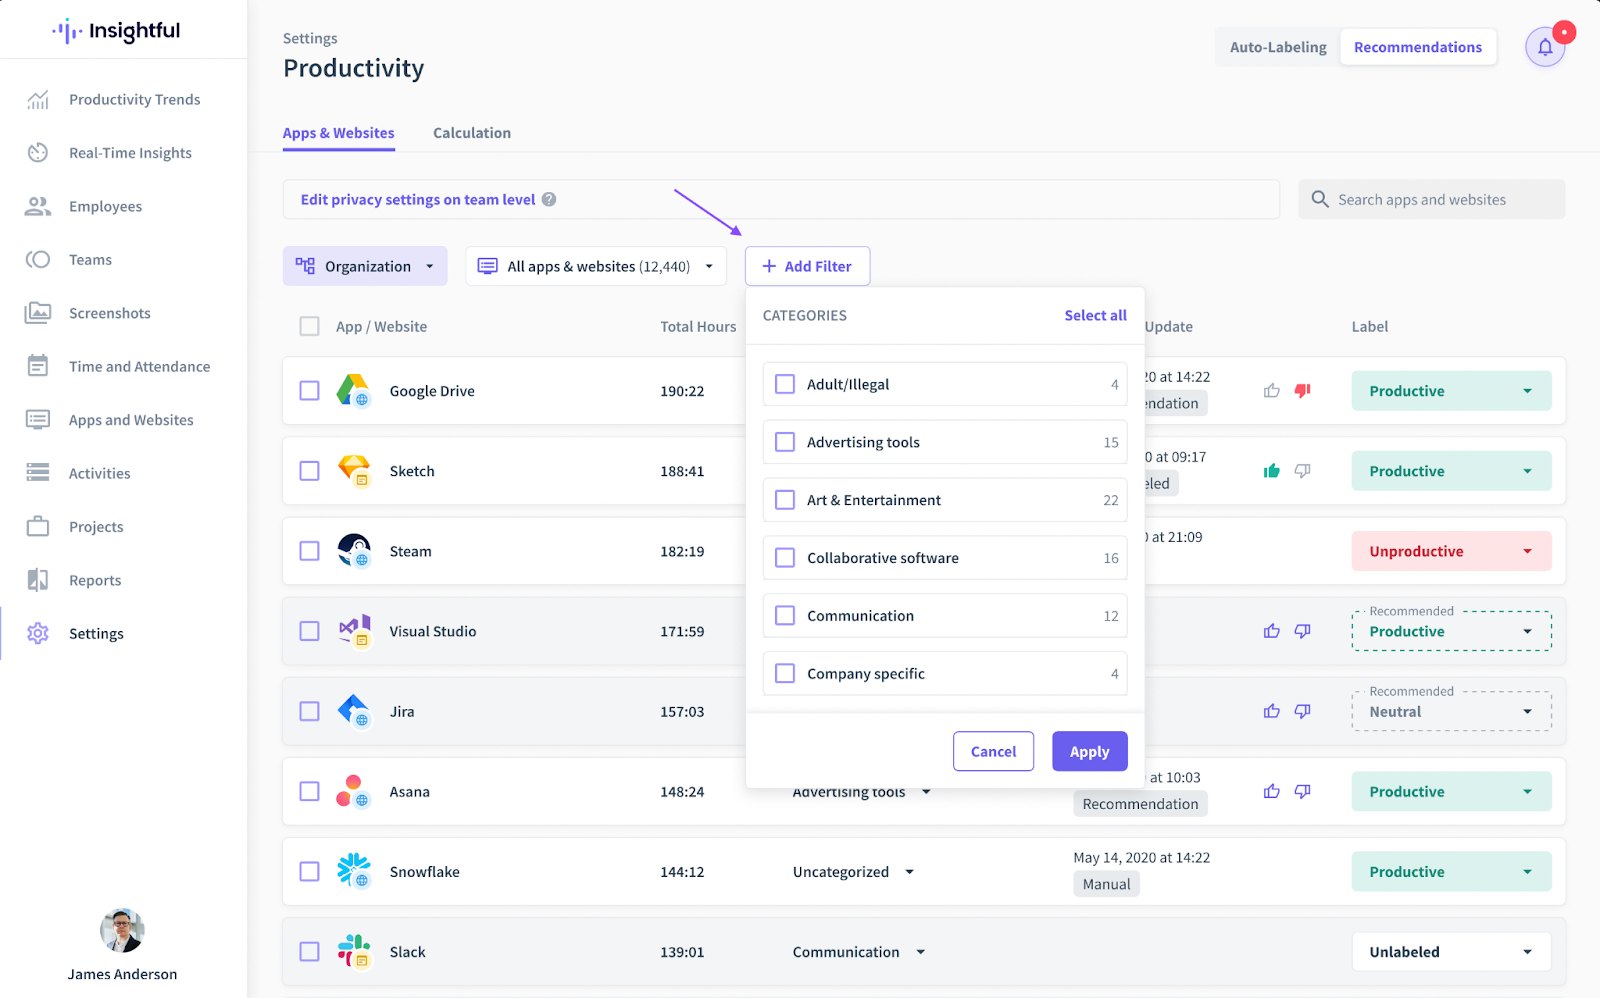Apply the selected category filters

(1089, 751)
